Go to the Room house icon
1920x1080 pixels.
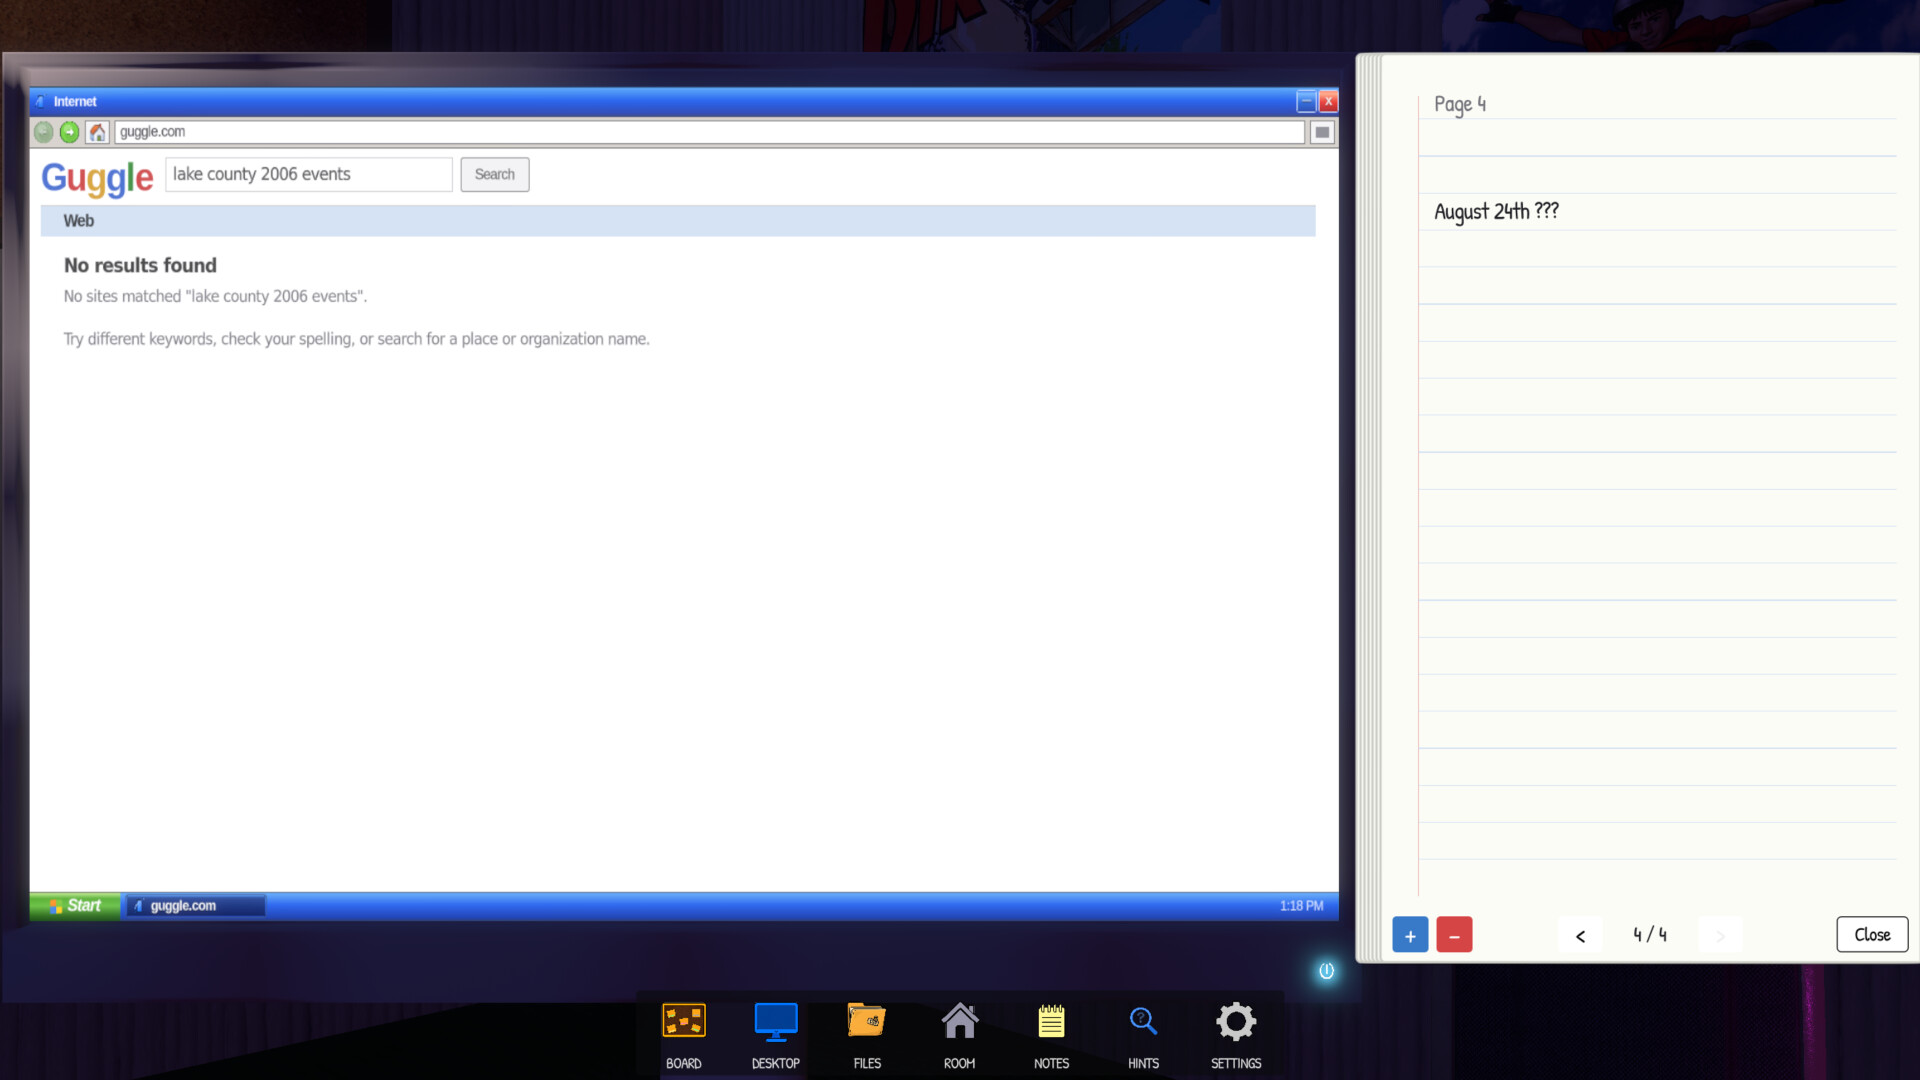click(959, 1021)
